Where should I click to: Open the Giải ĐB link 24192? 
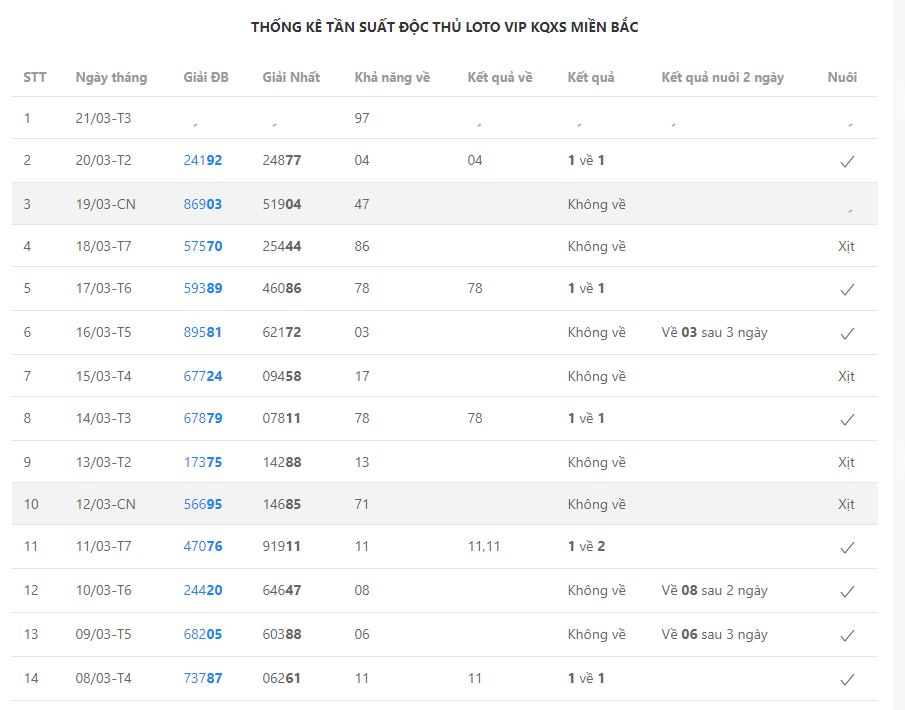[203, 160]
